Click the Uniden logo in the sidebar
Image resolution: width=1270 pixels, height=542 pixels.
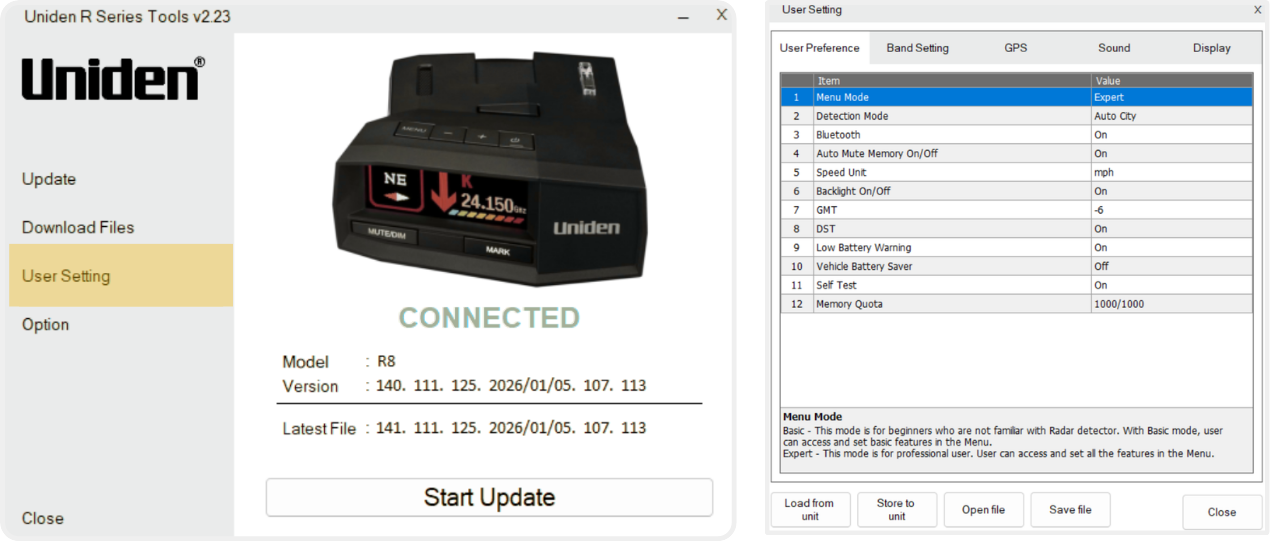(113, 79)
